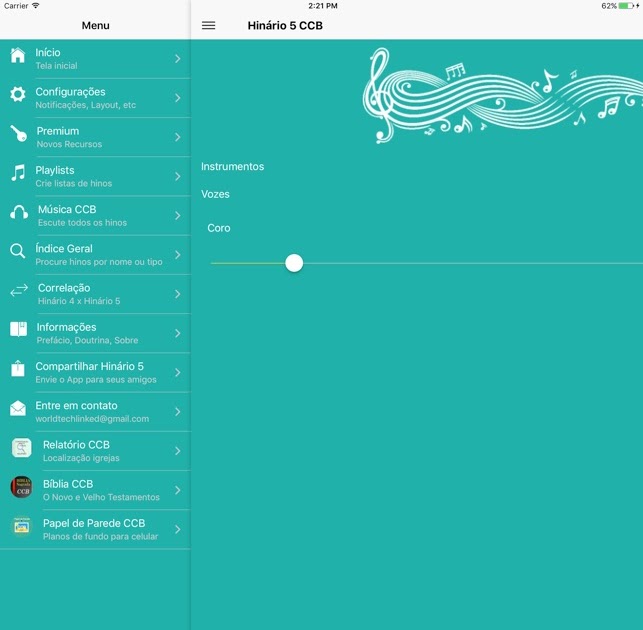Tap the treble clef music banner image
This screenshot has height=630, width=643.
tap(502, 96)
